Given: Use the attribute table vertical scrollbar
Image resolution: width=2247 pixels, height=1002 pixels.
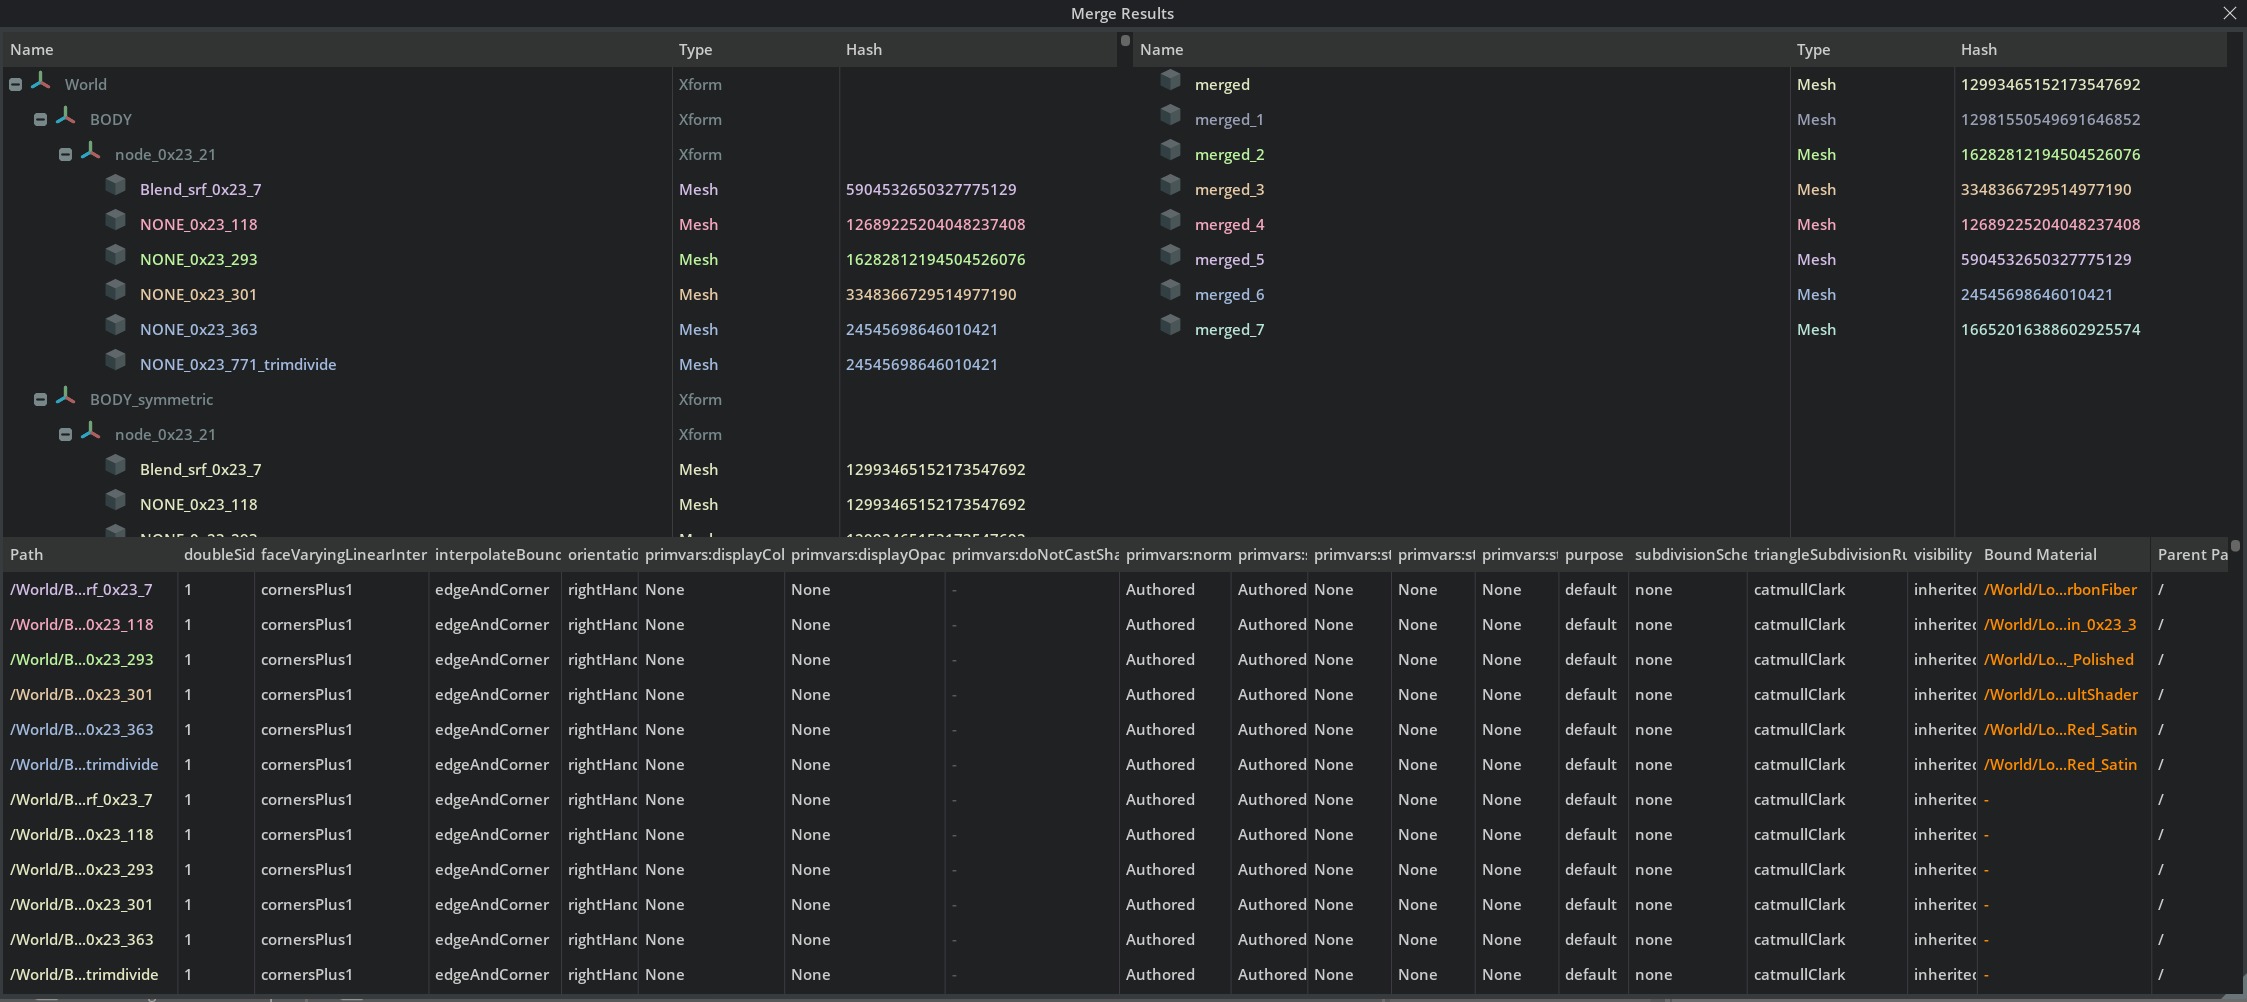Looking at the screenshot, I should click(x=2235, y=546).
